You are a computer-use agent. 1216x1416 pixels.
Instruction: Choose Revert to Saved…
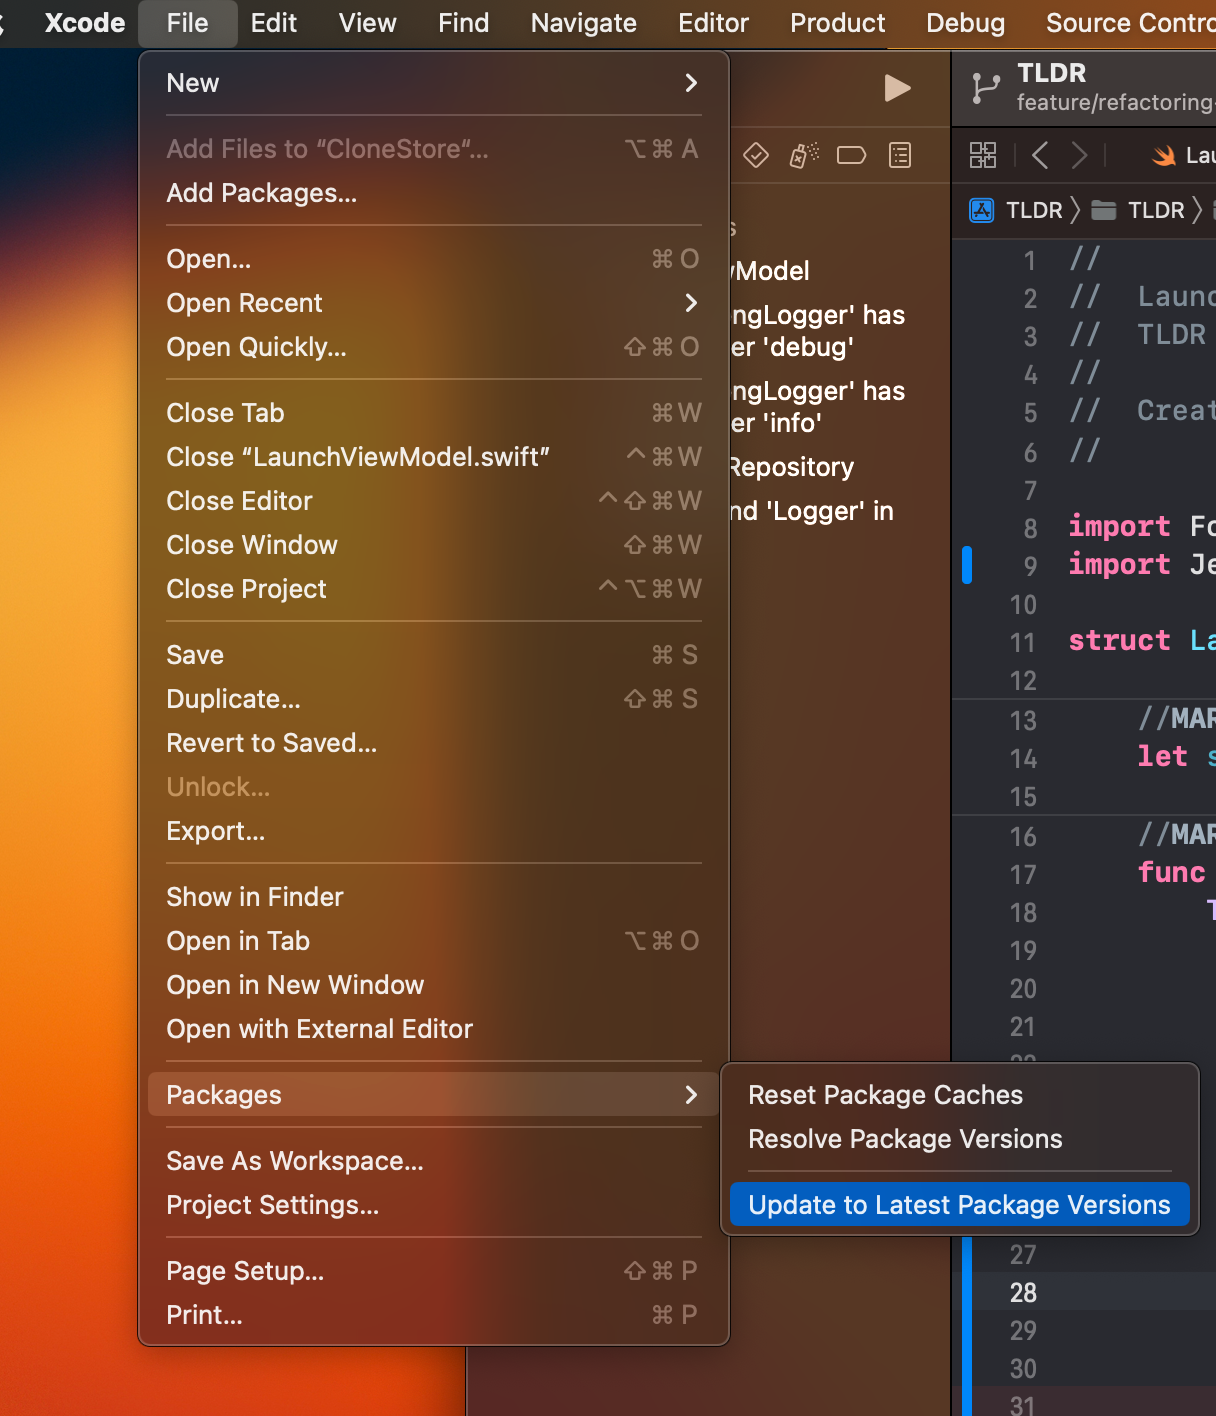pyautogui.click(x=434, y=743)
